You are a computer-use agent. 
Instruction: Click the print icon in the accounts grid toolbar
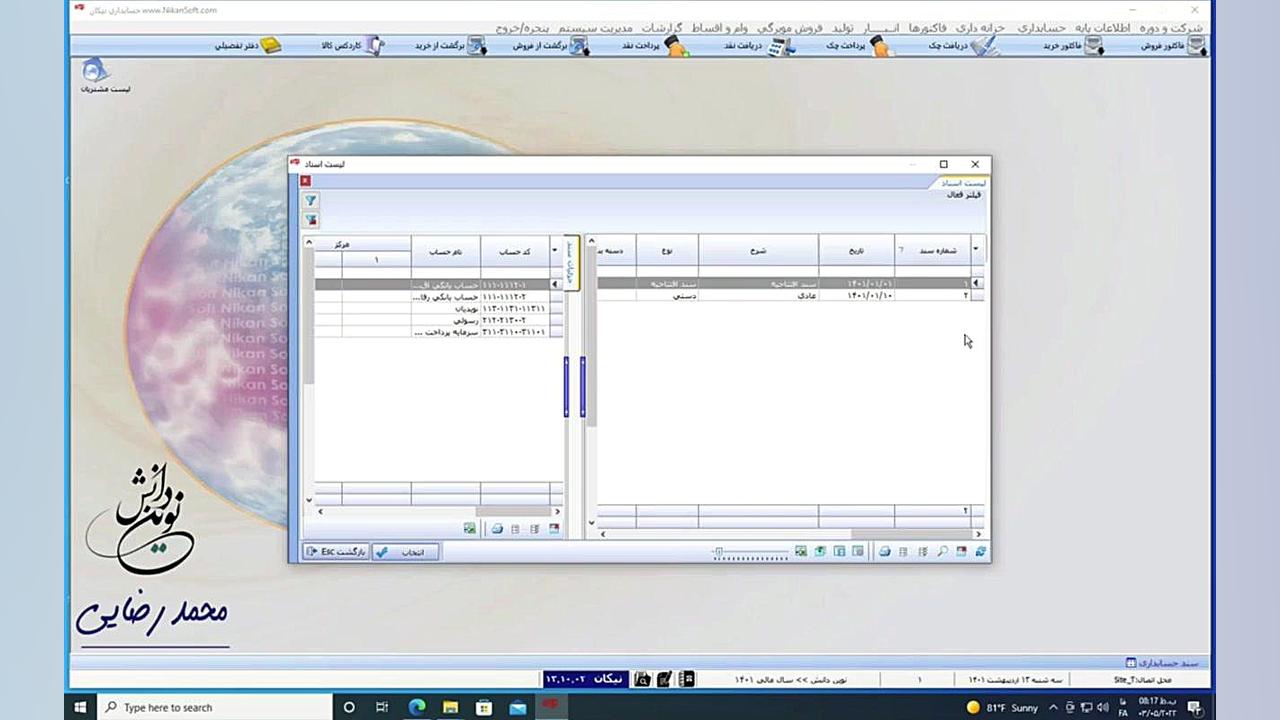click(497, 529)
